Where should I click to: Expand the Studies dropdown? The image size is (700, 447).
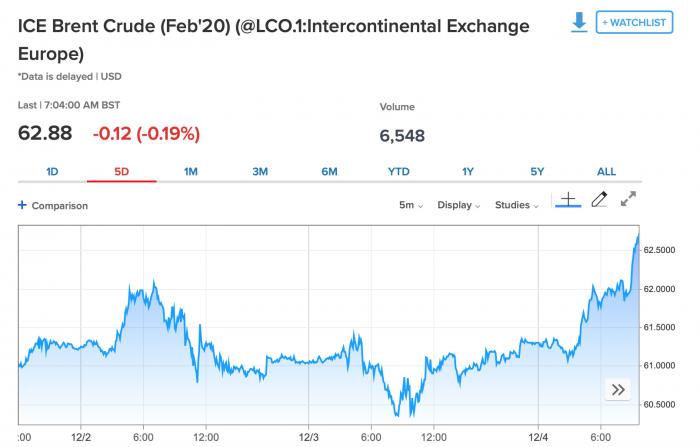517,205
